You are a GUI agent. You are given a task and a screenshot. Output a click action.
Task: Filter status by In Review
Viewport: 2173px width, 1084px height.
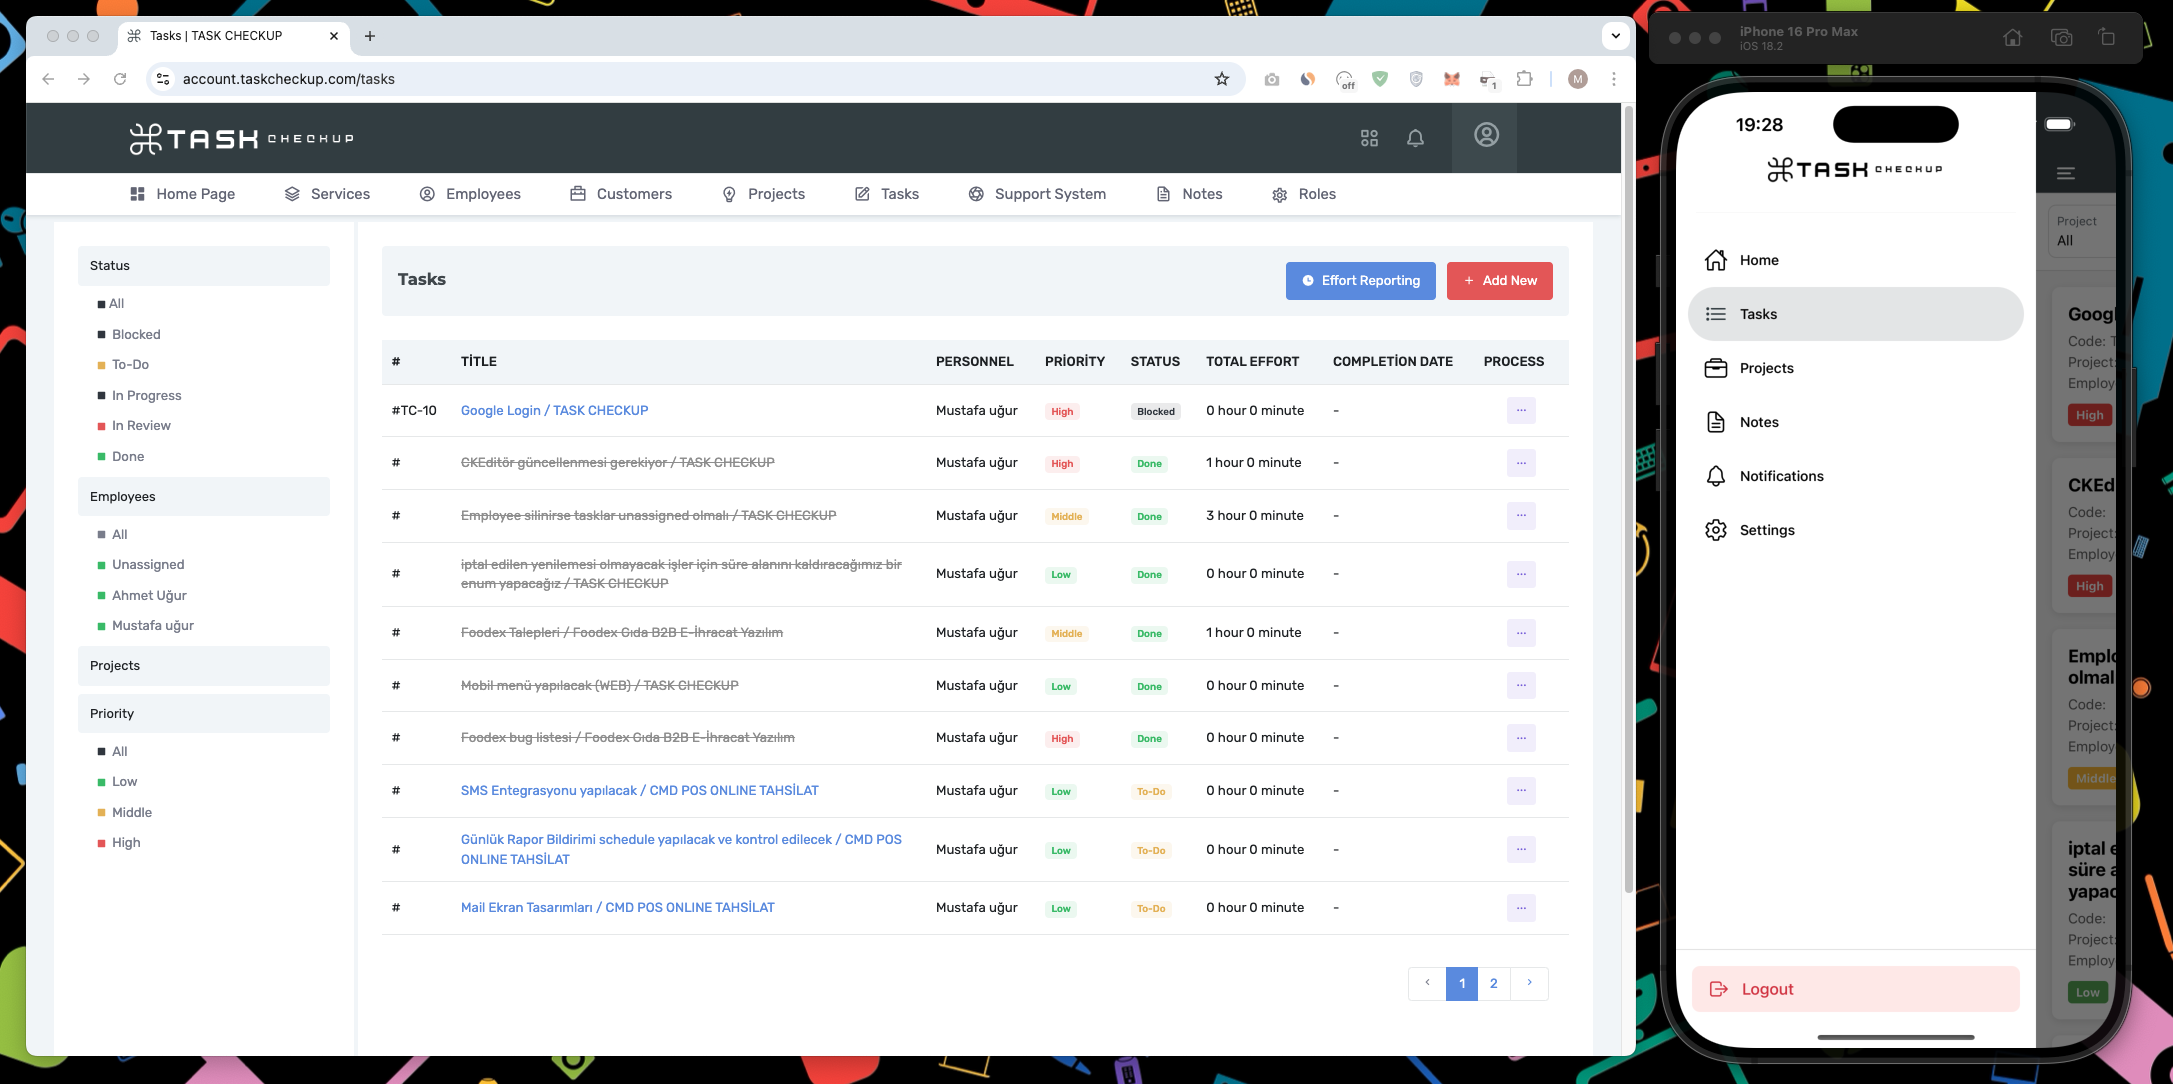tap(141, 426)
